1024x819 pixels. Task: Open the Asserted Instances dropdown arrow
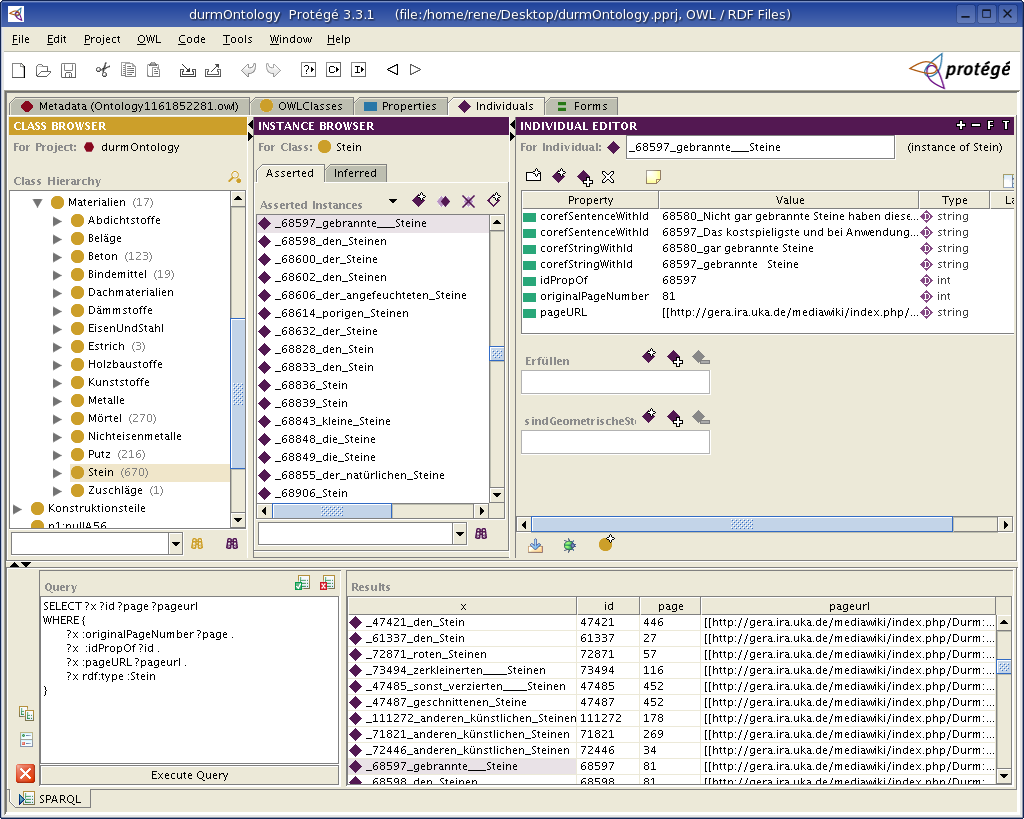(x=393, y=202)
